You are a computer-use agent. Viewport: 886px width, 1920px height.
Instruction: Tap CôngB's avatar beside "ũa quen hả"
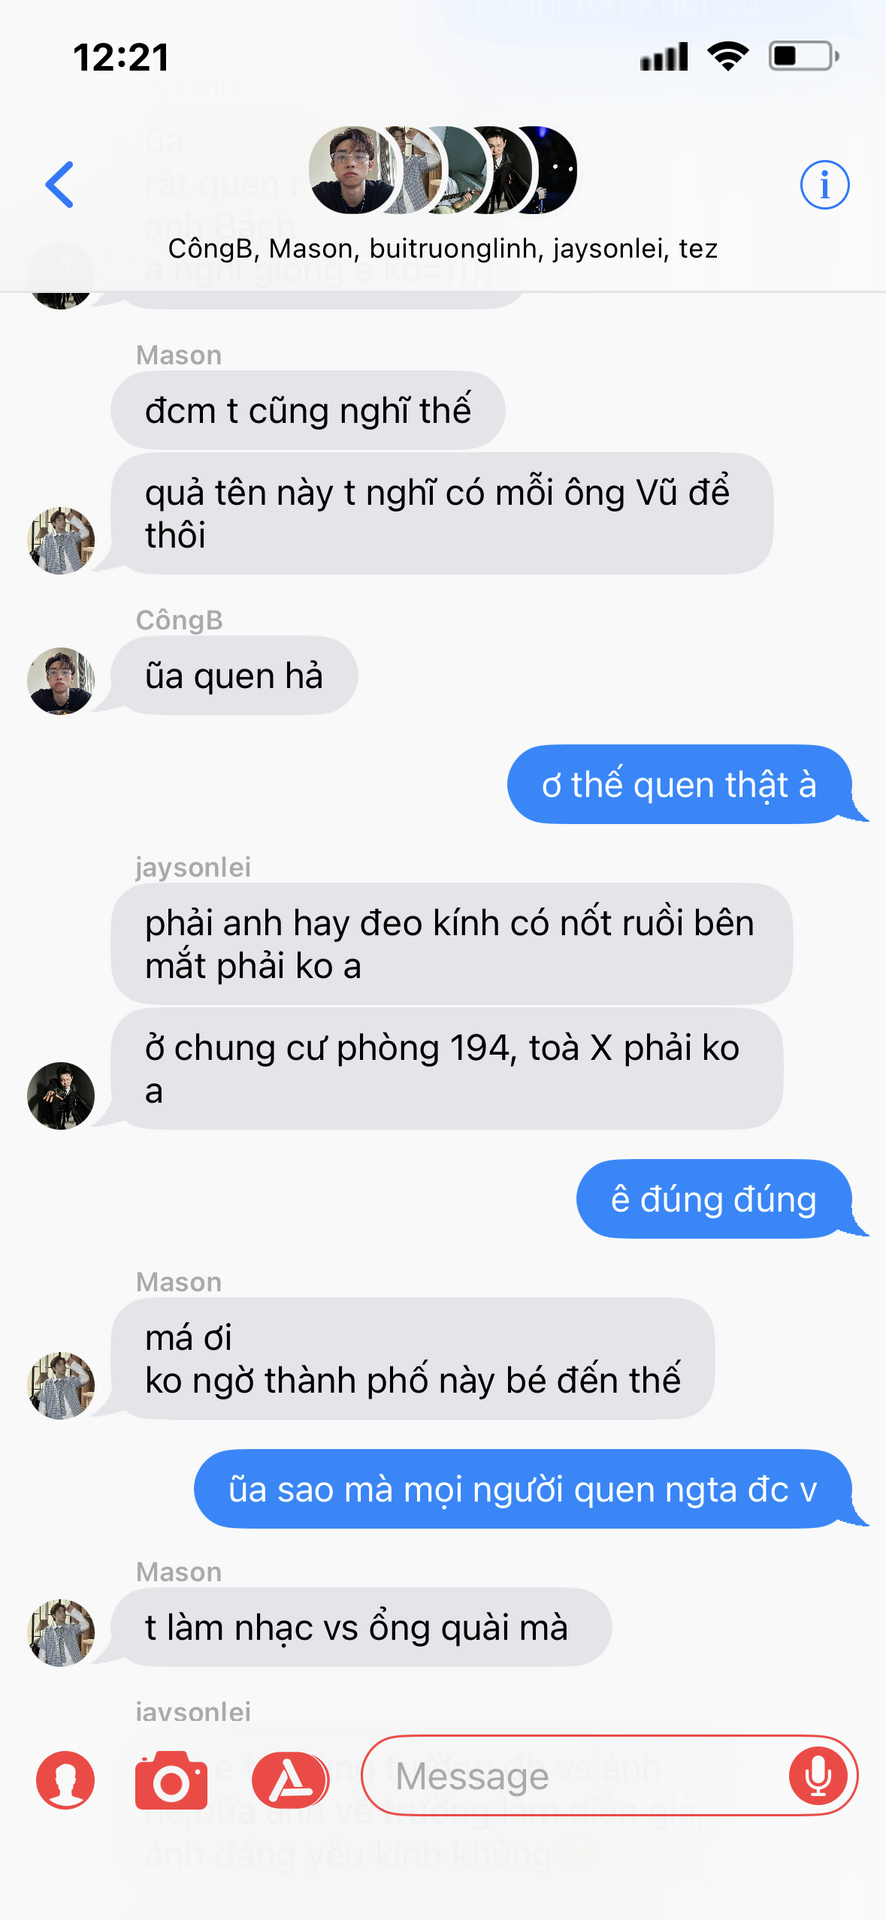click(61, 681)
